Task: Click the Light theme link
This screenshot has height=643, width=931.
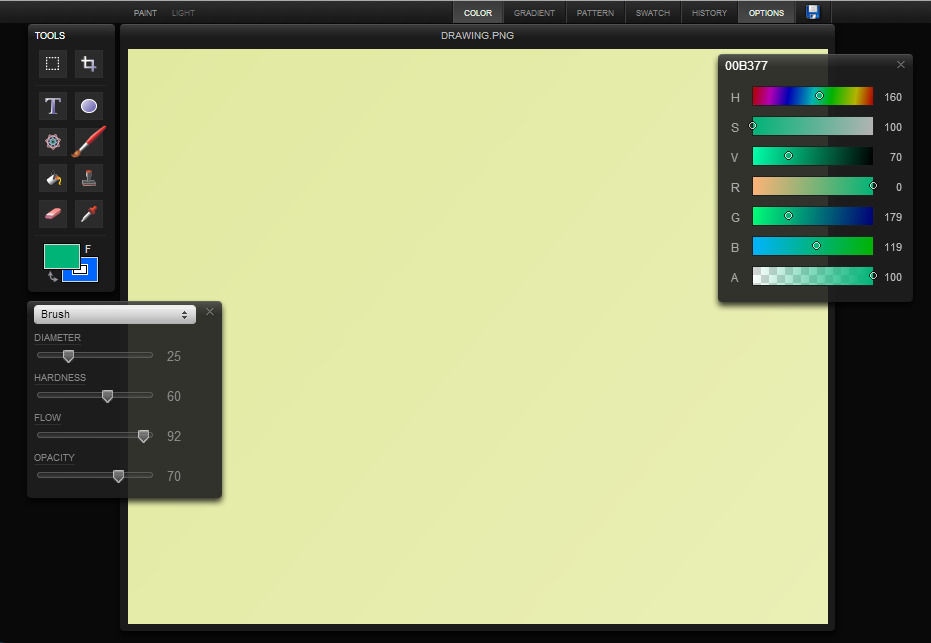Action: 183,13
